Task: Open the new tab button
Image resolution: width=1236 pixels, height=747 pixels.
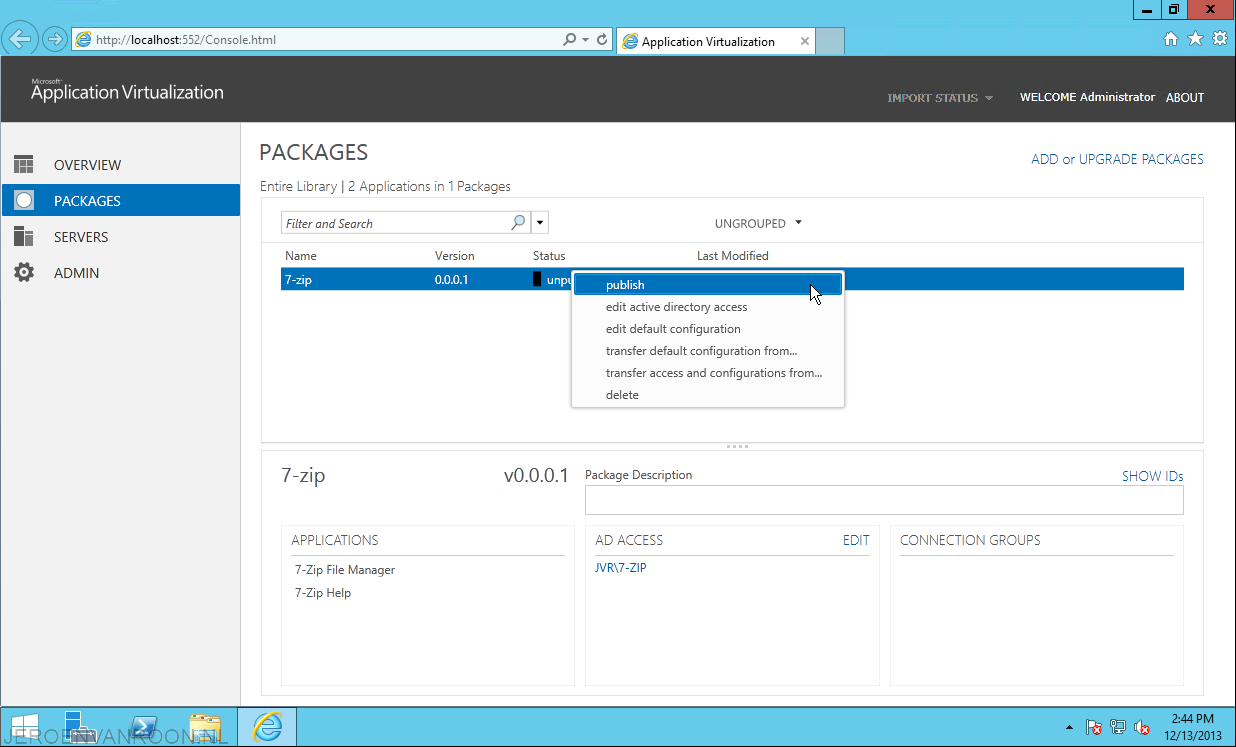Action: (x=831, y=41)
